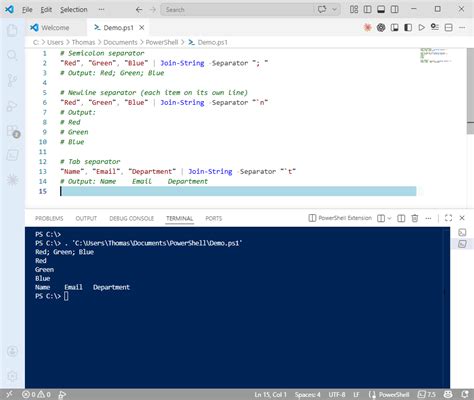Click the Thomas breadcrumb segment
This screenshot has height=400, width=474.
click(x=83, y=42)
